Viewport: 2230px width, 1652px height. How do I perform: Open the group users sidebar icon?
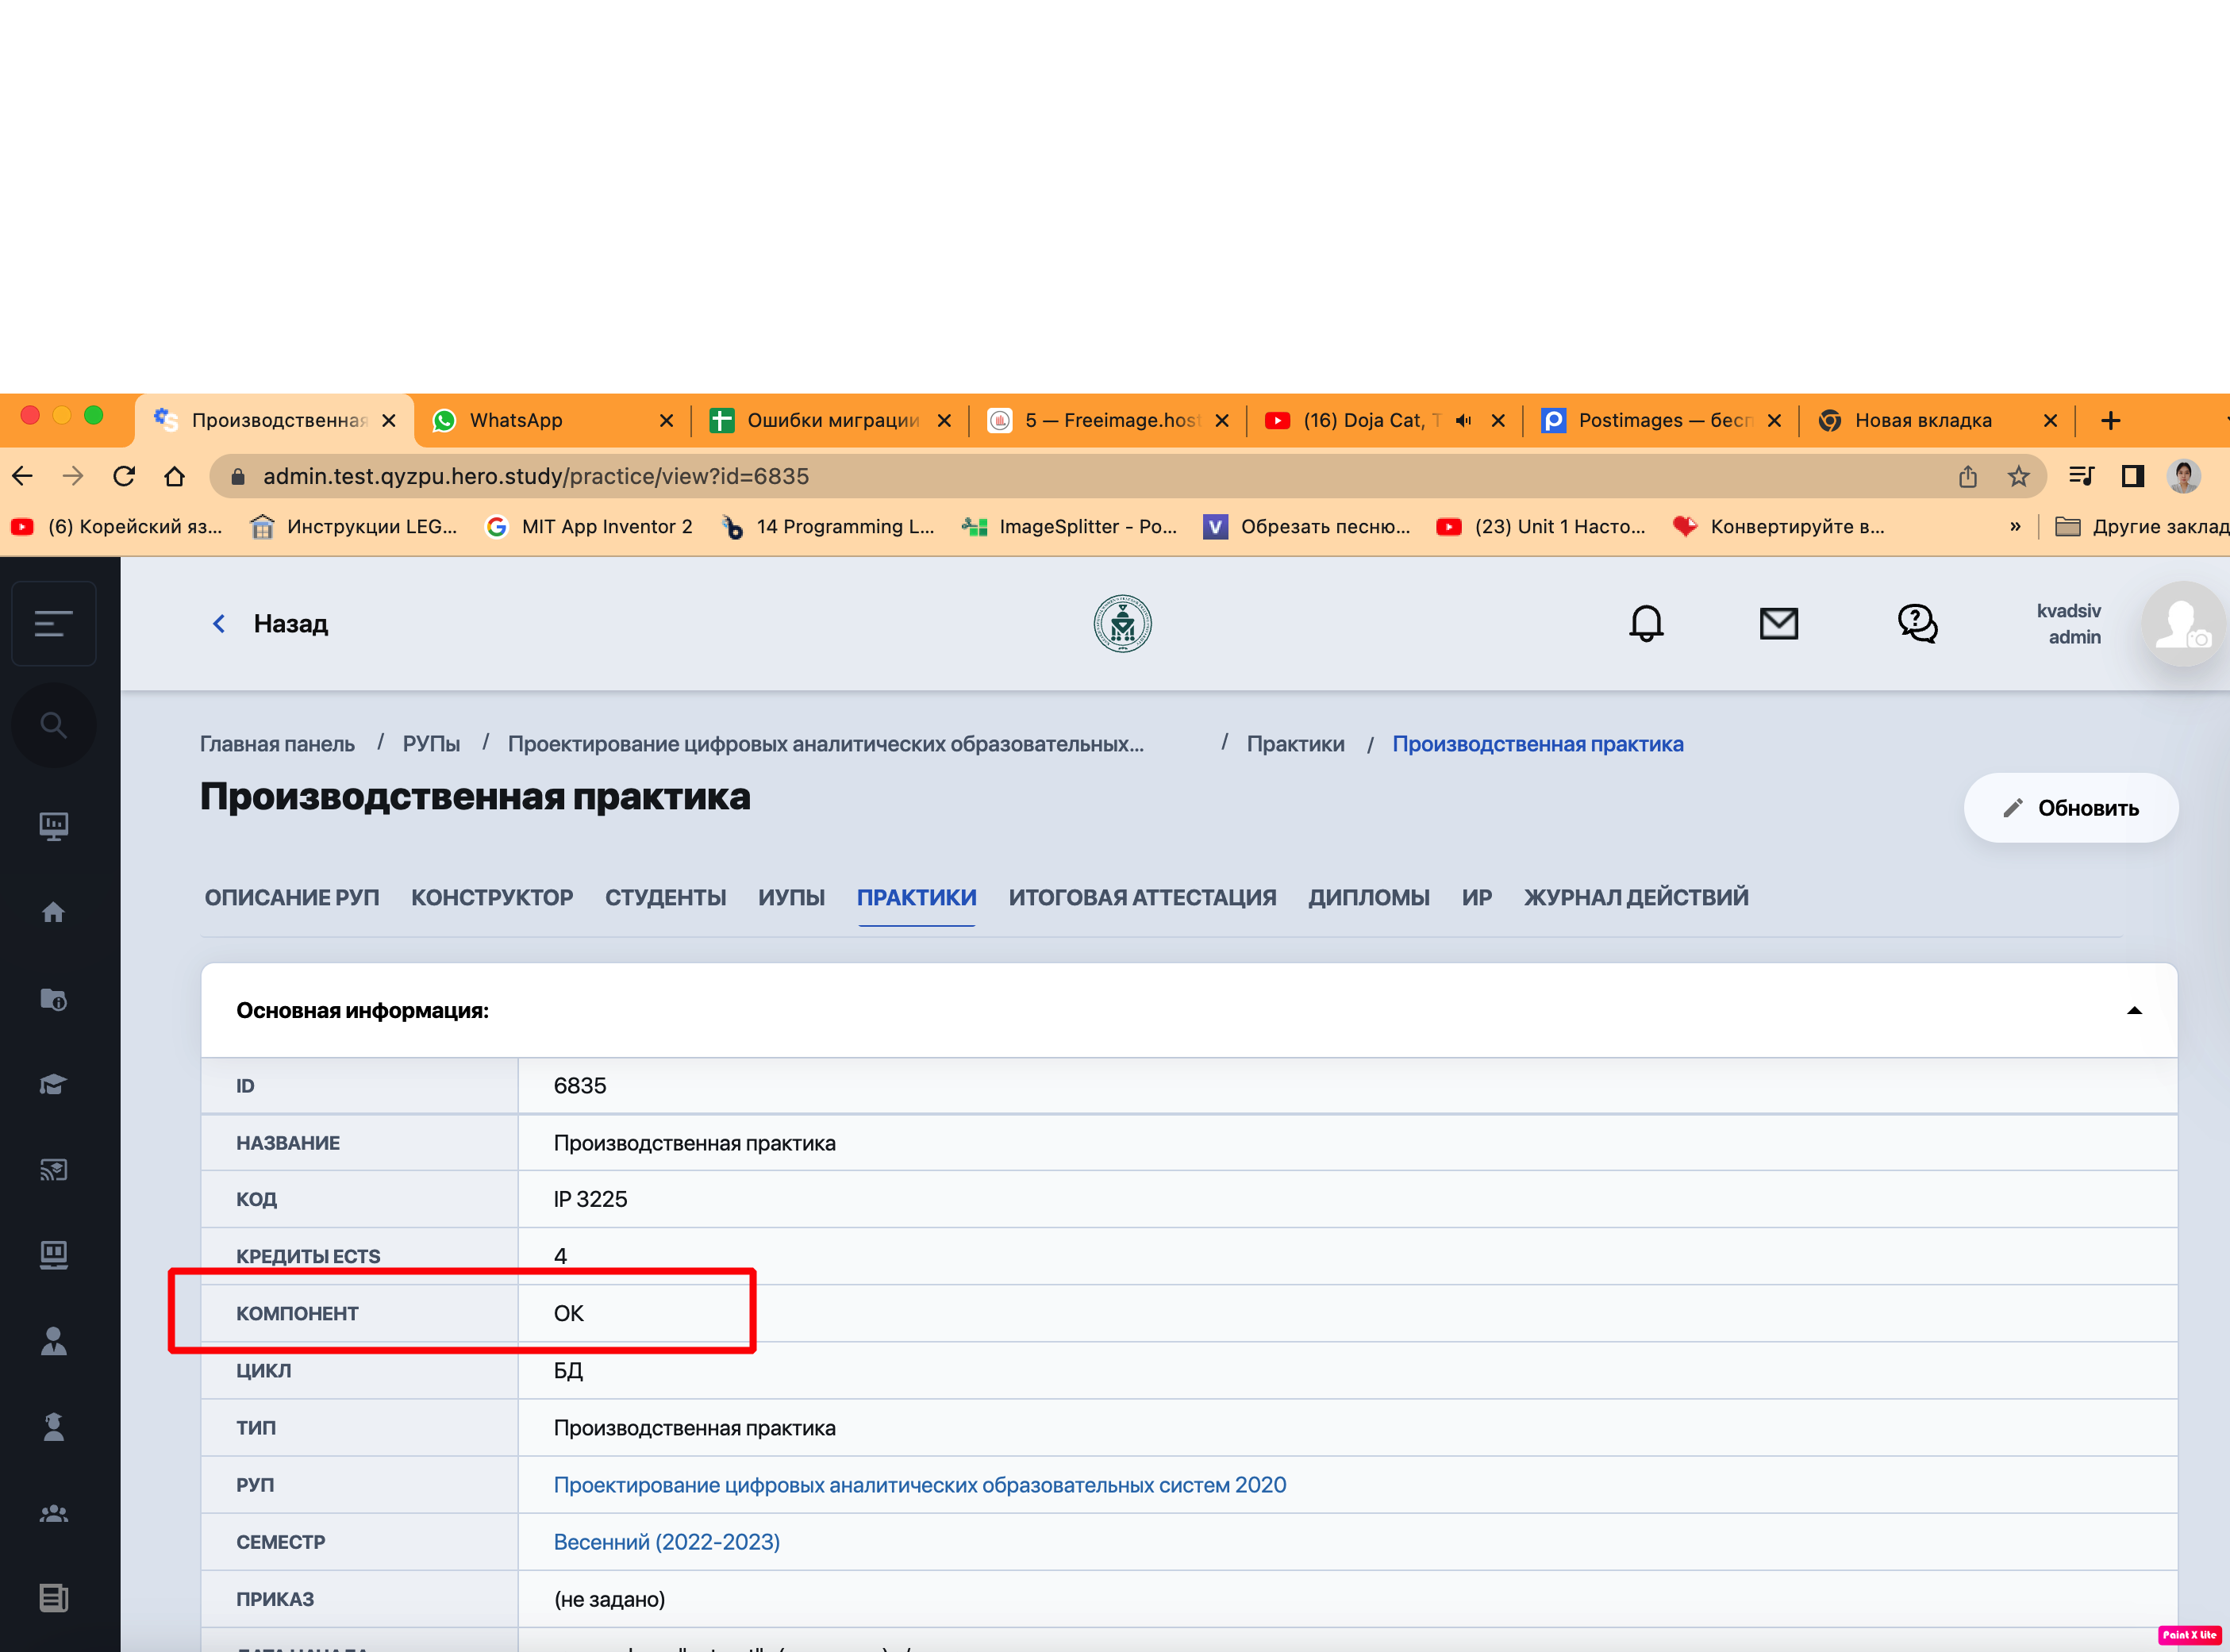[54, 1513]
